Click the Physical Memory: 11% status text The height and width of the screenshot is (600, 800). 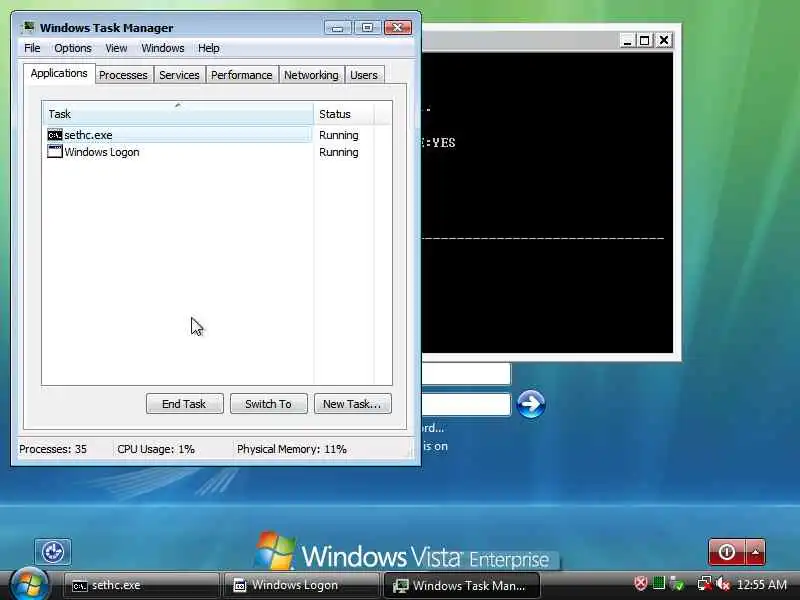292,449
